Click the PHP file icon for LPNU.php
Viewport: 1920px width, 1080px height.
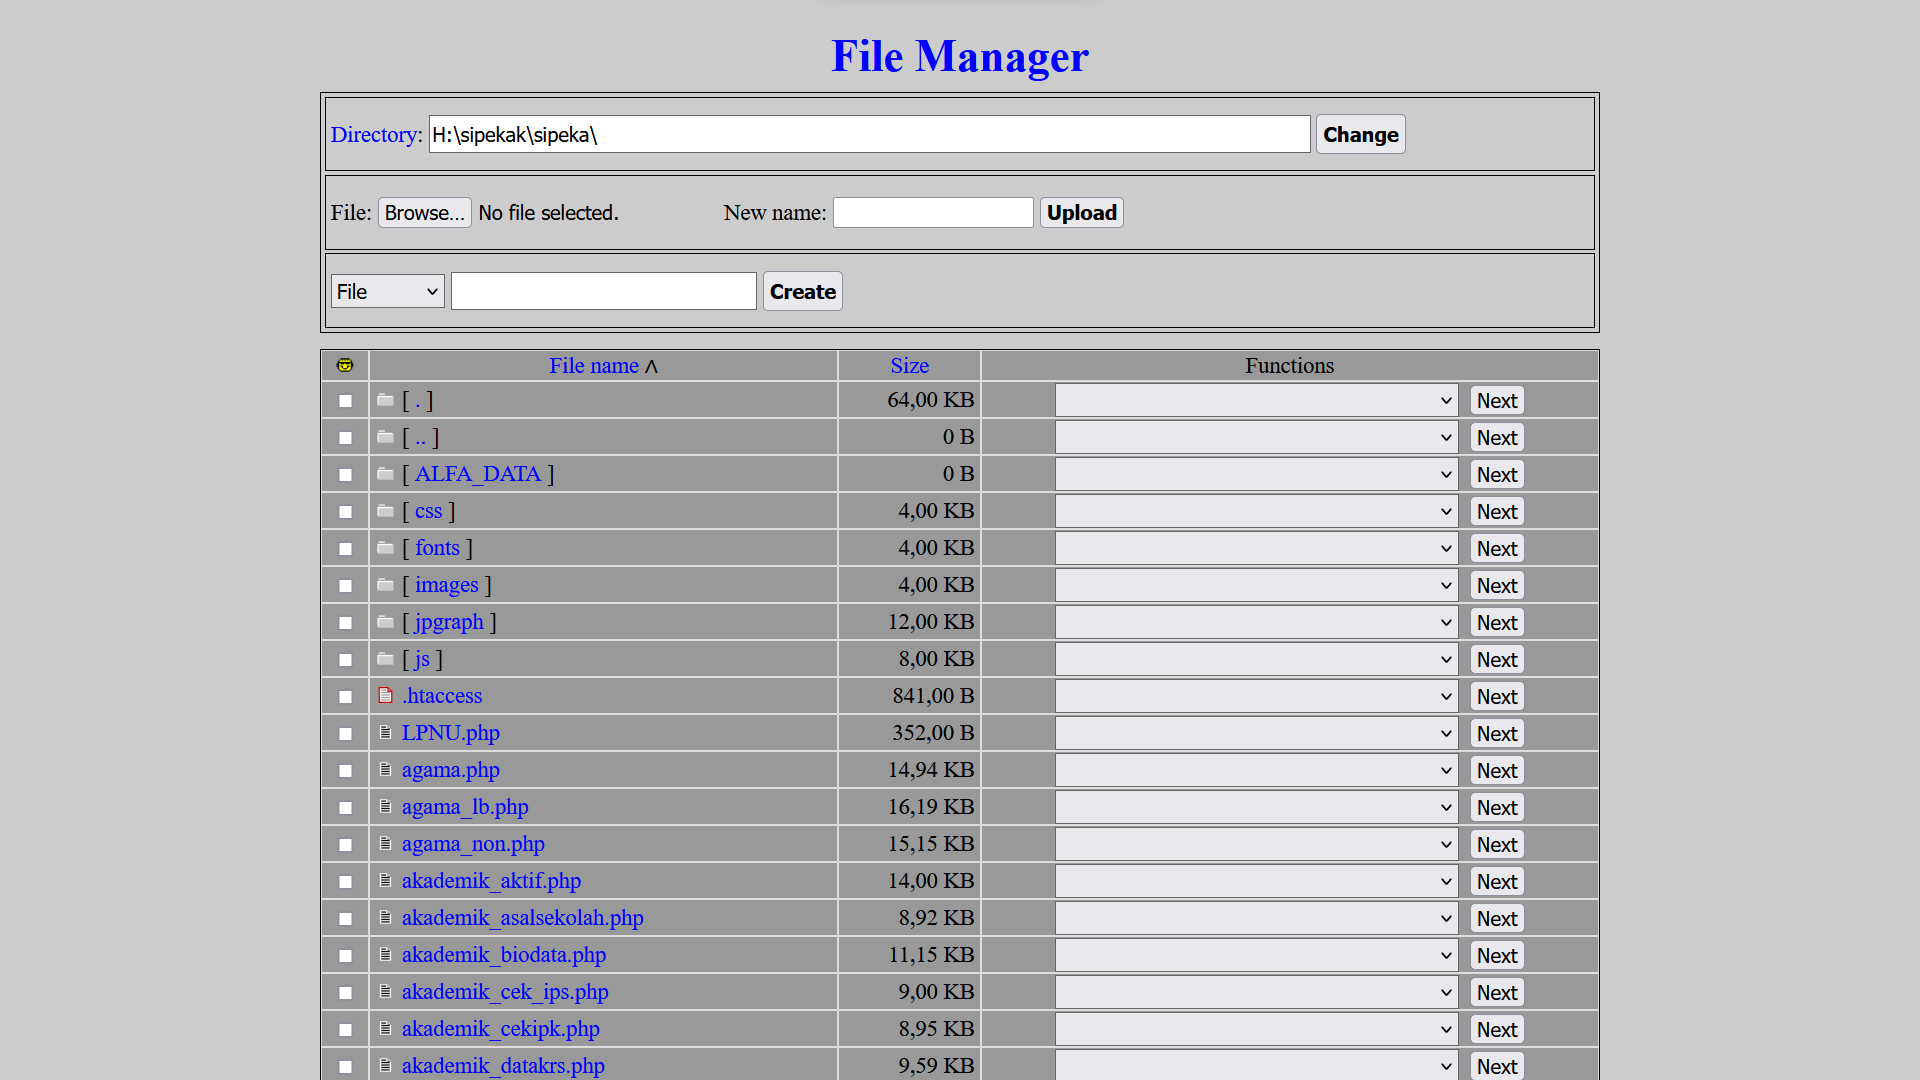click(385, 733)
